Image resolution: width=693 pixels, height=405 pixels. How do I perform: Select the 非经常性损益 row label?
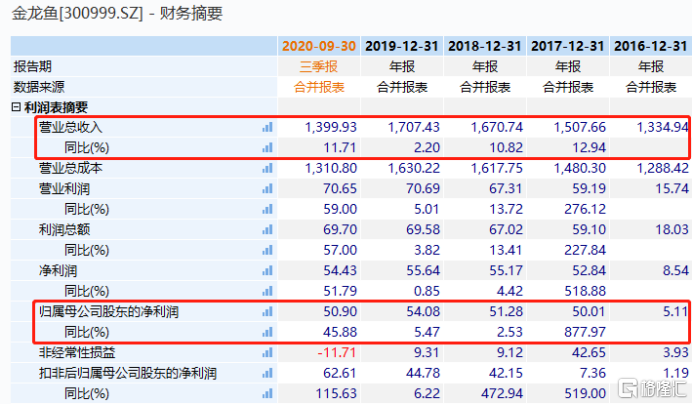[x=77, y=352]
